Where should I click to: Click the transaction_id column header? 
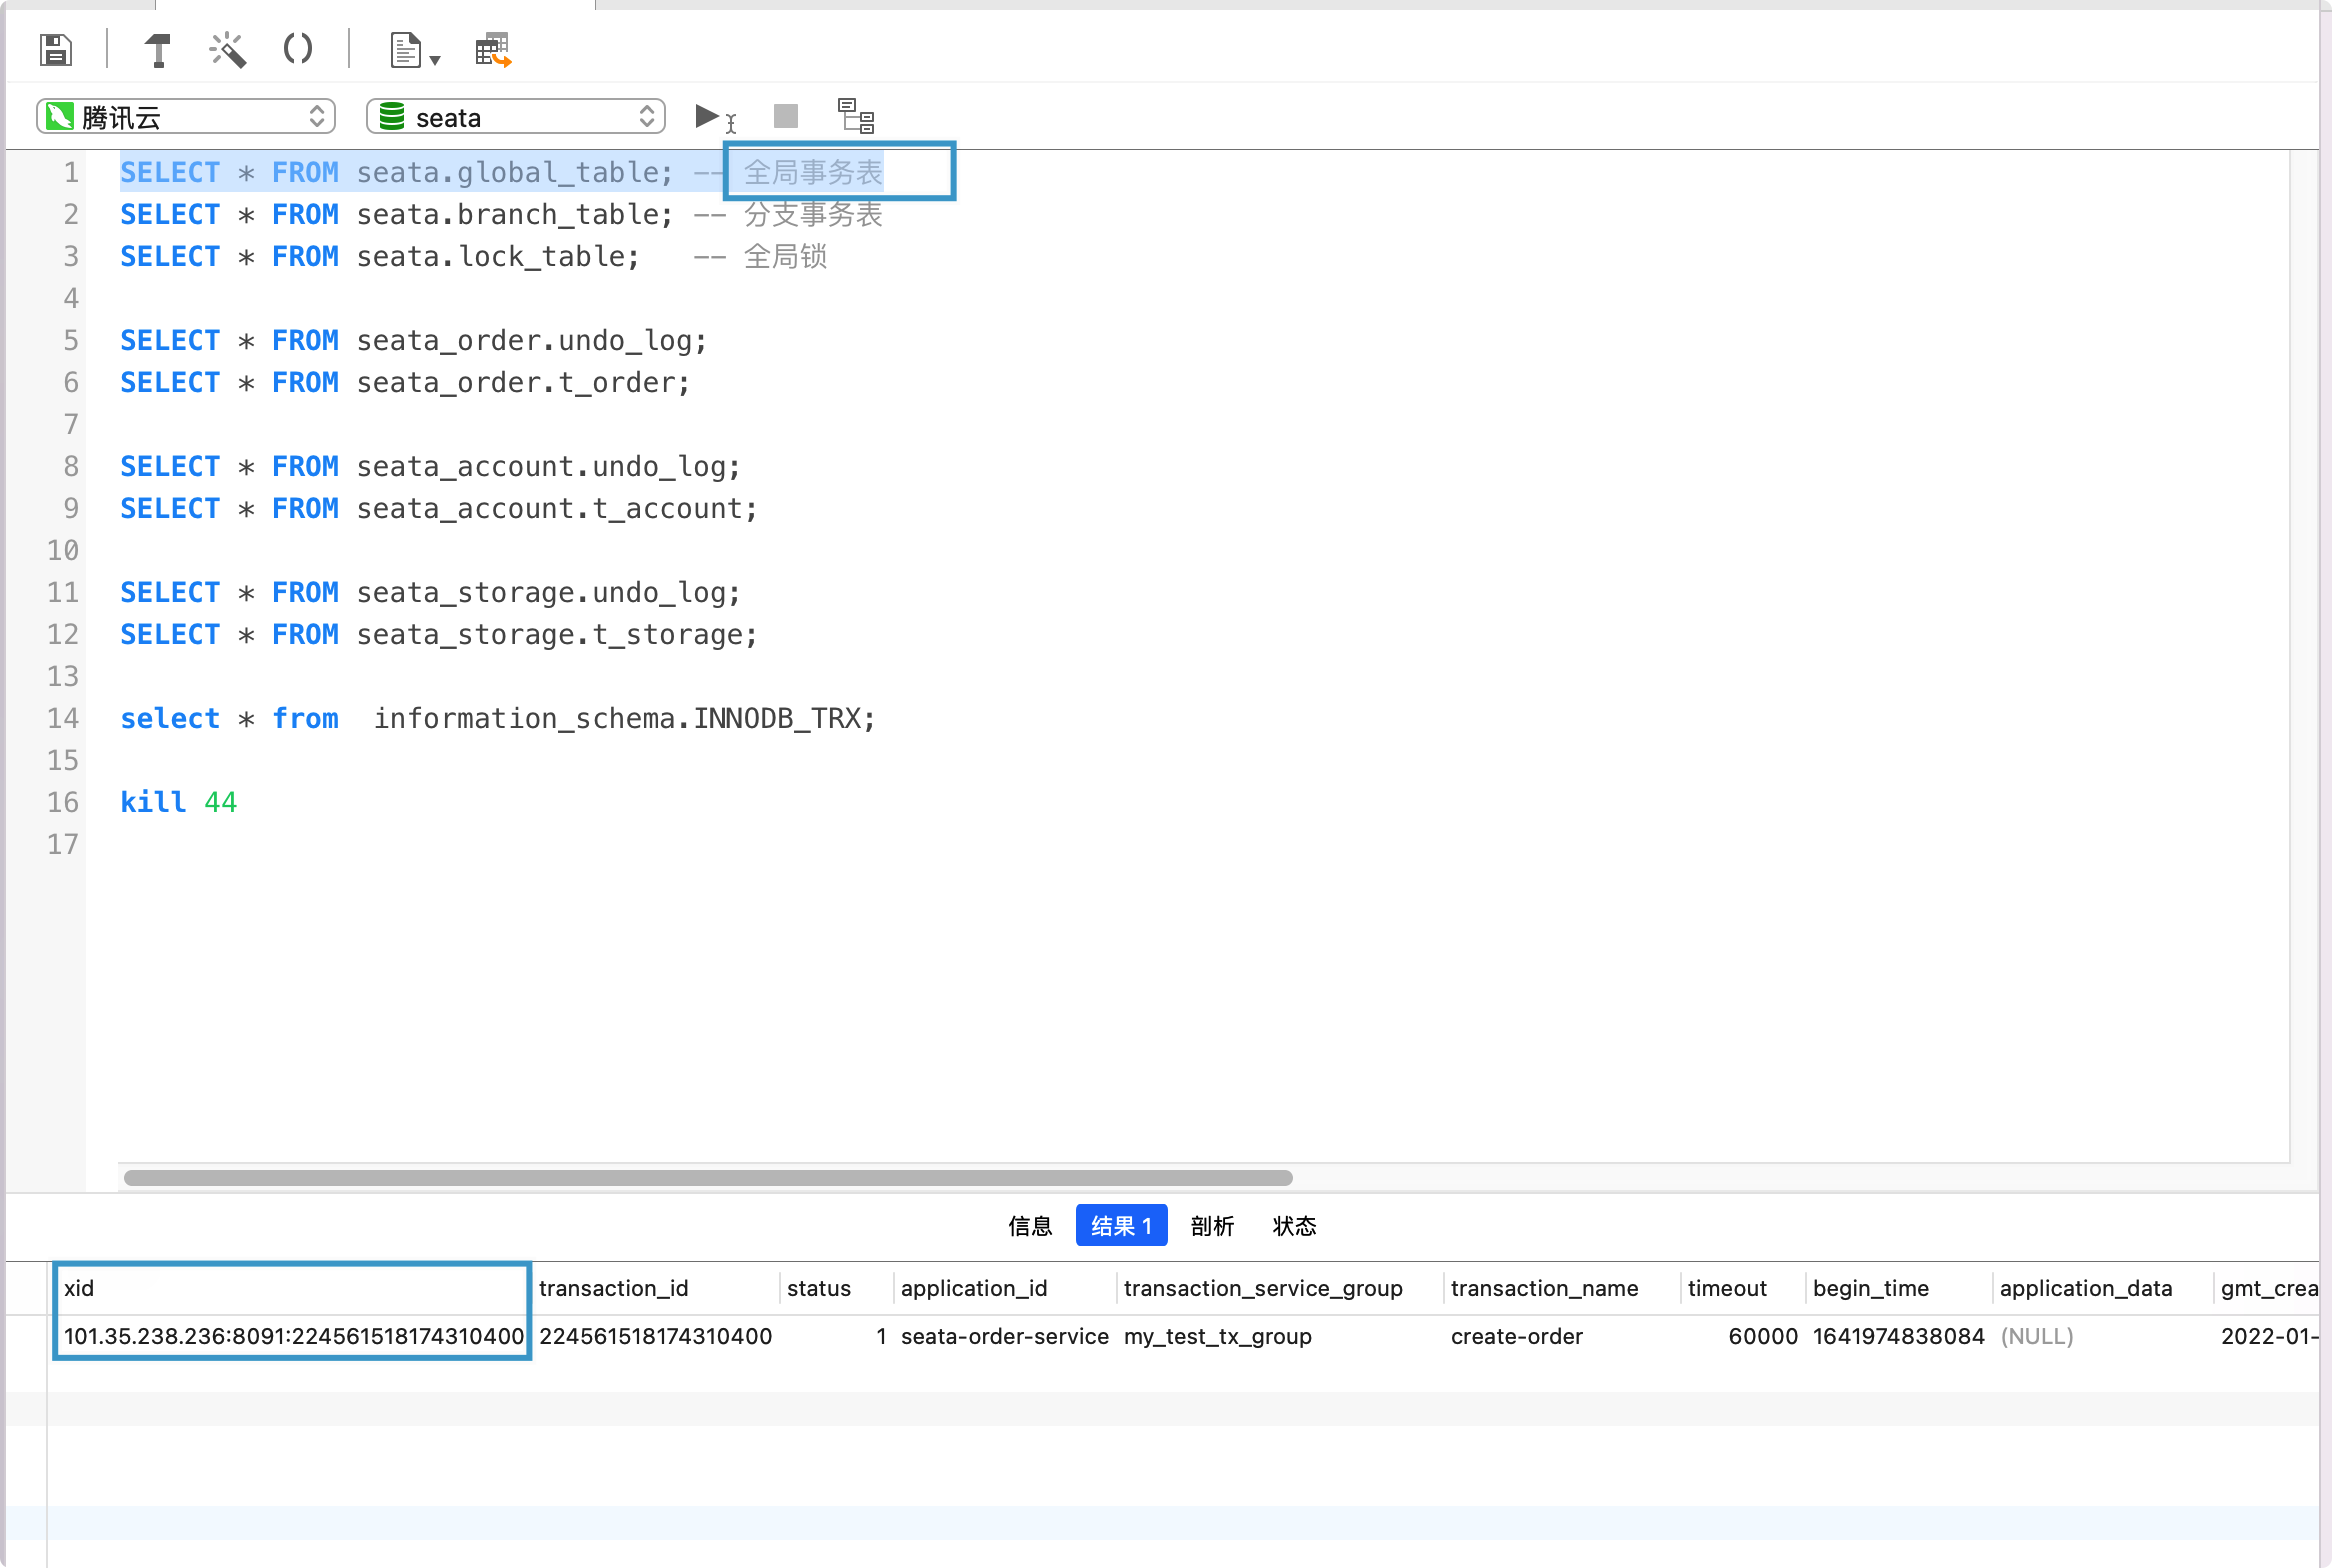pos(614,1288)
